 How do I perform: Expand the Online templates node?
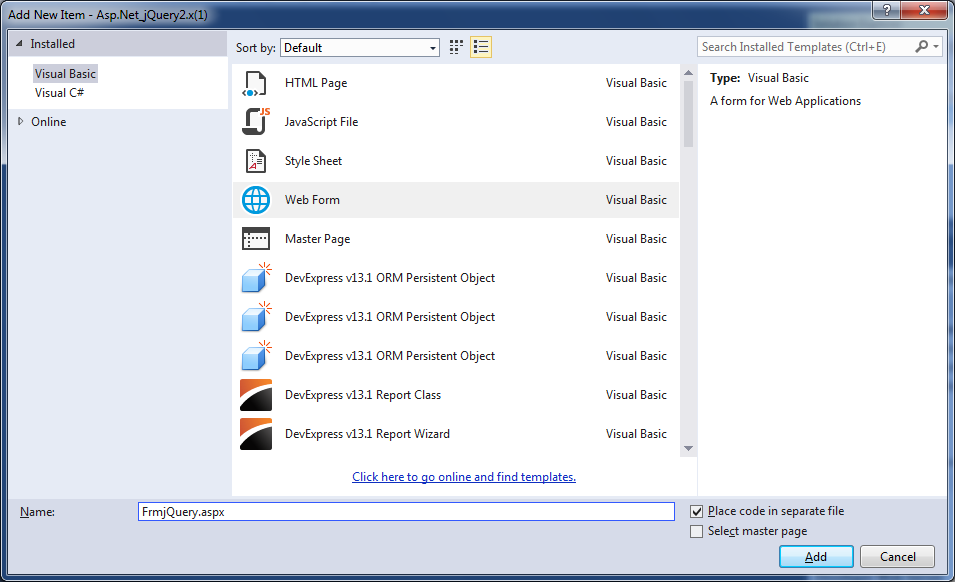coord(21,122)
